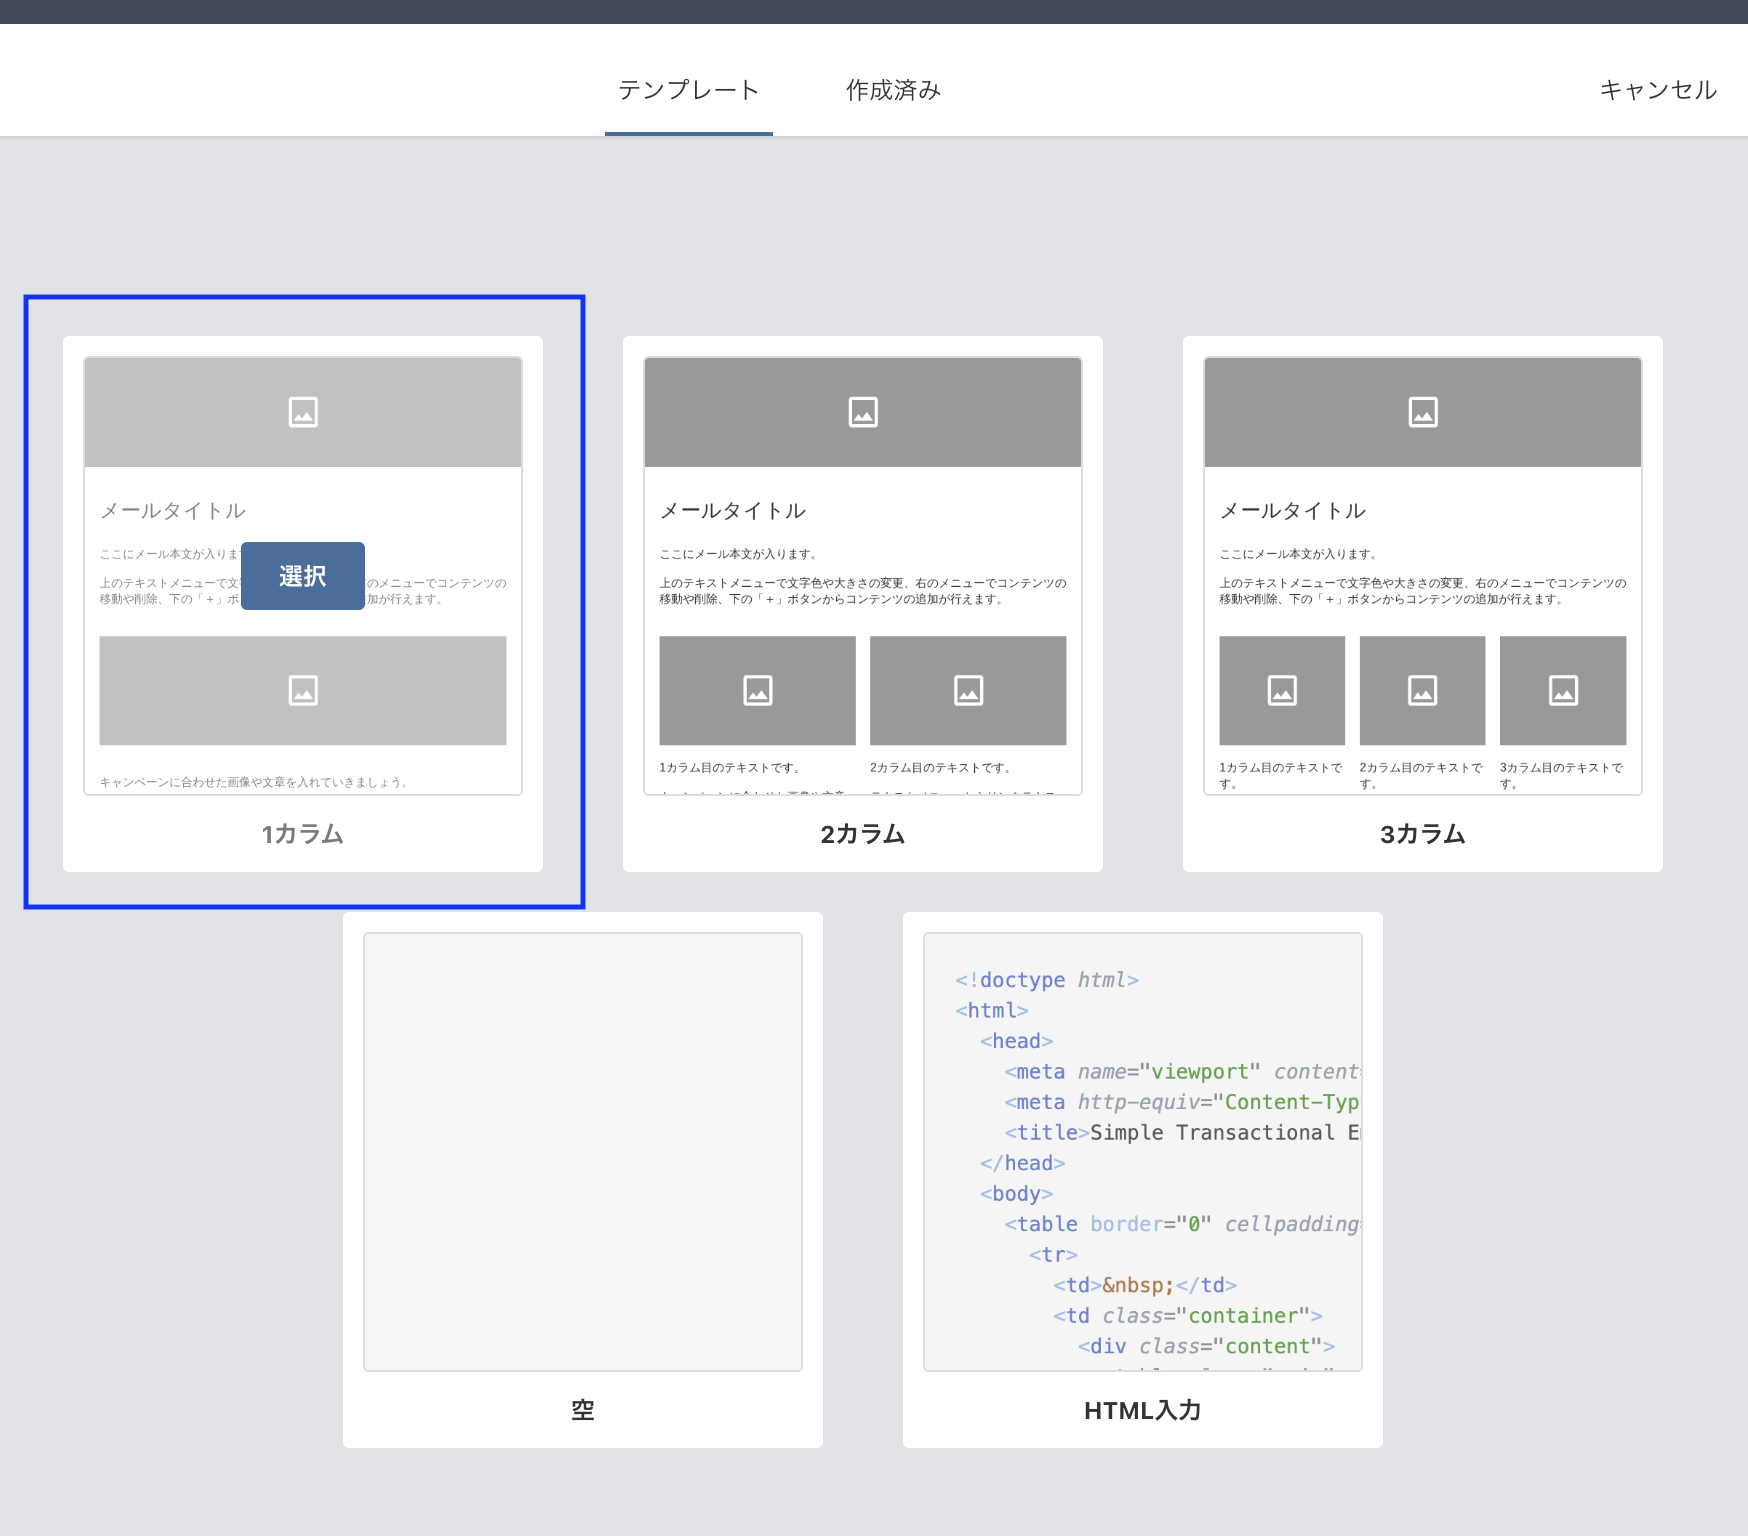
Task: Click the 3カラム template label
Action: 1422,834
